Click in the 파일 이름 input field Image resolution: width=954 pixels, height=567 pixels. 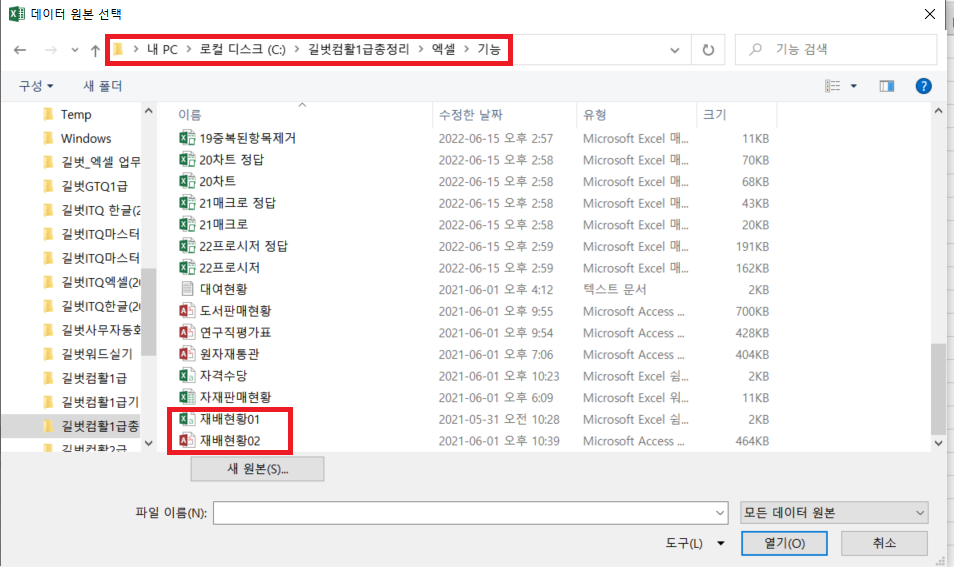(470, 513)
